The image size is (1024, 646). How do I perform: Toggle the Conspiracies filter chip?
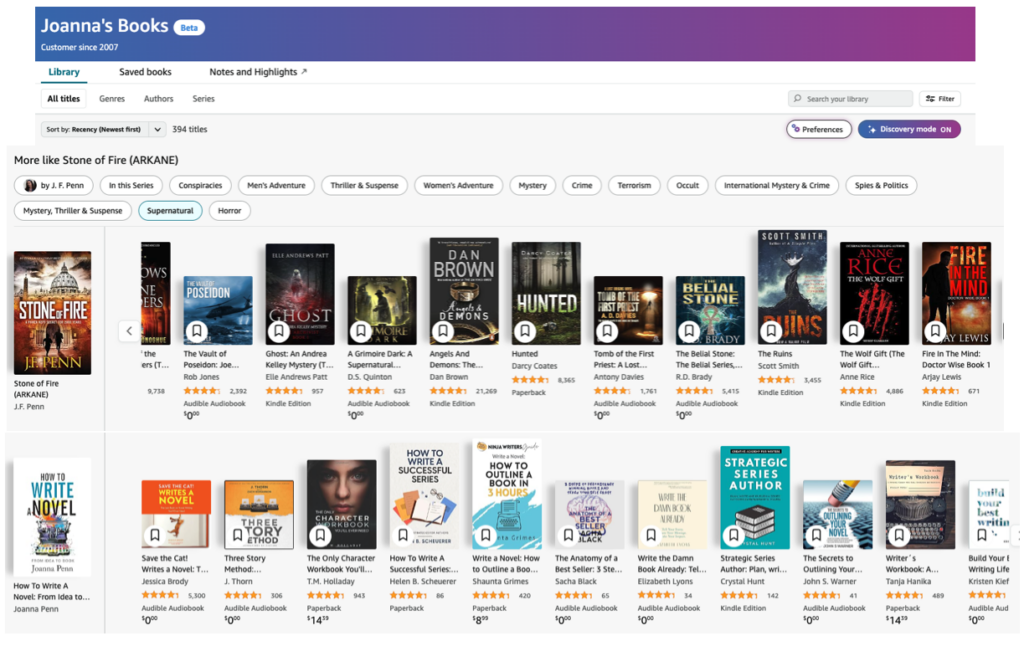(200, 186)
